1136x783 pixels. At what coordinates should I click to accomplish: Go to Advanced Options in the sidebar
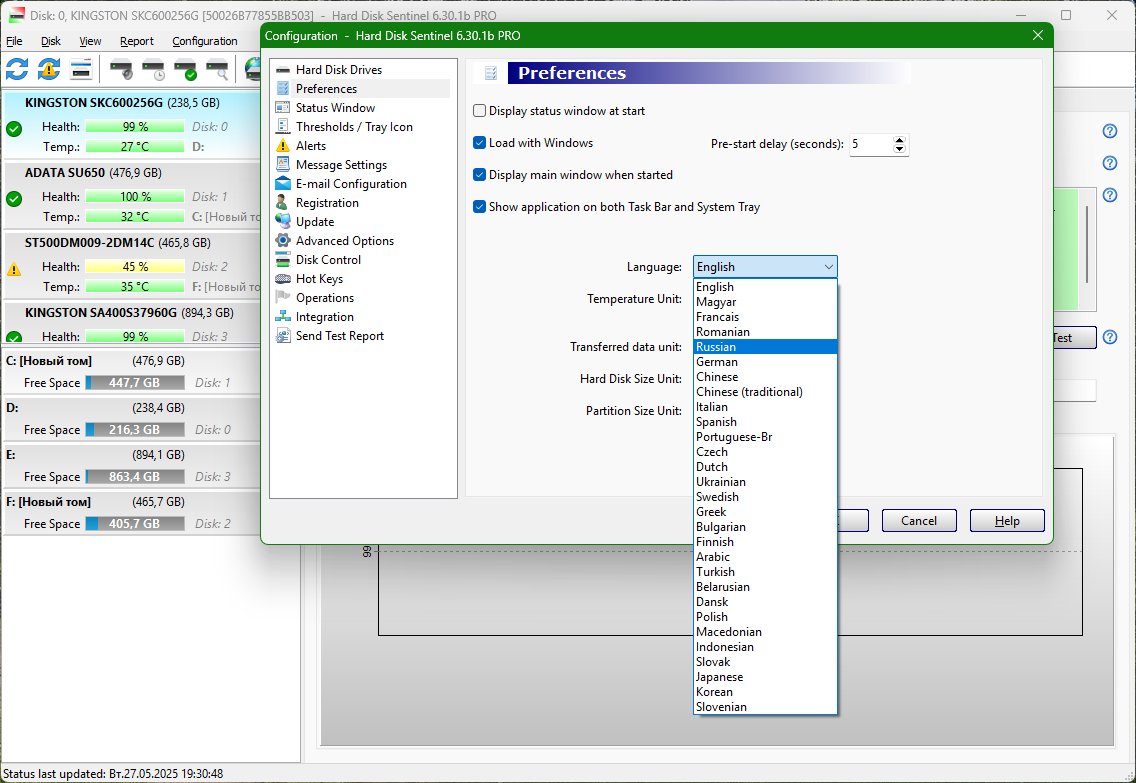click(x=345, y=241)
